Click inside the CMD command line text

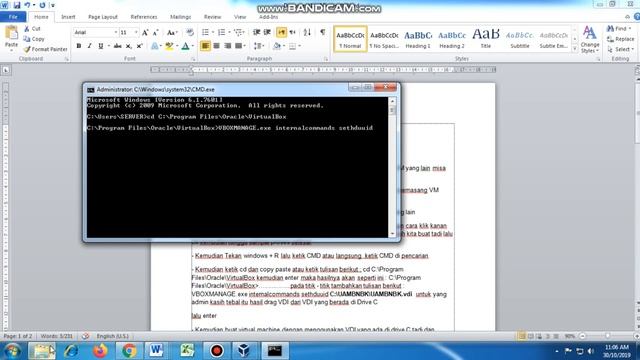229,128
